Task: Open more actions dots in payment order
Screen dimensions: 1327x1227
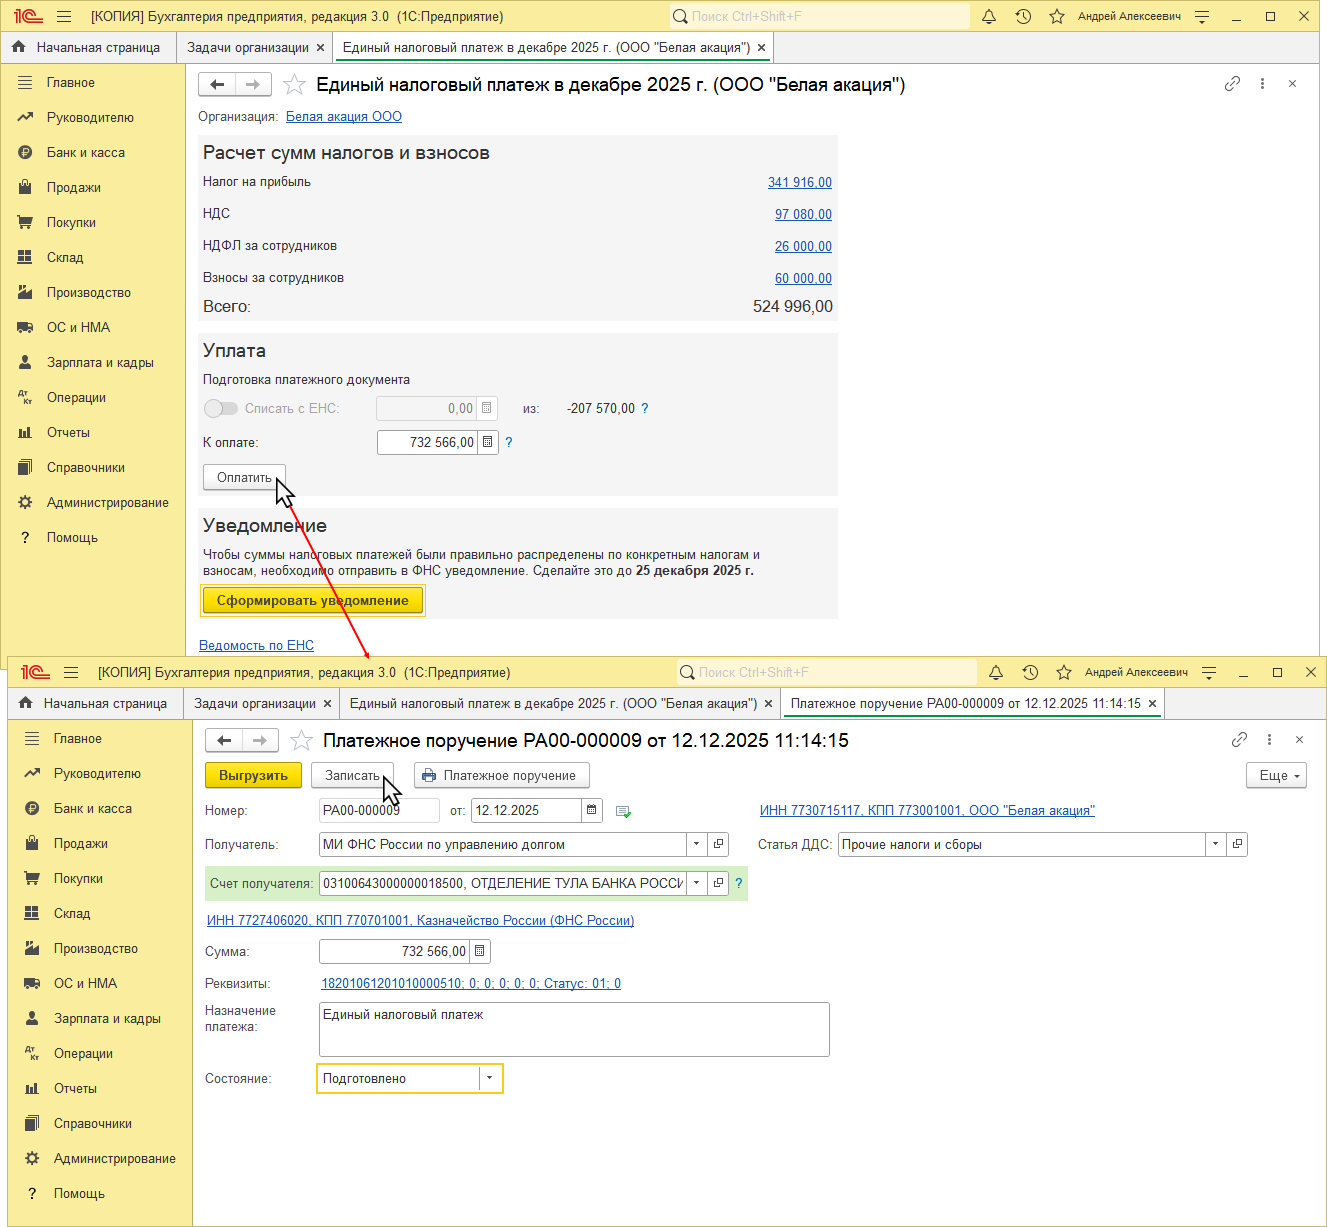Action: (x=1269, y=740)
